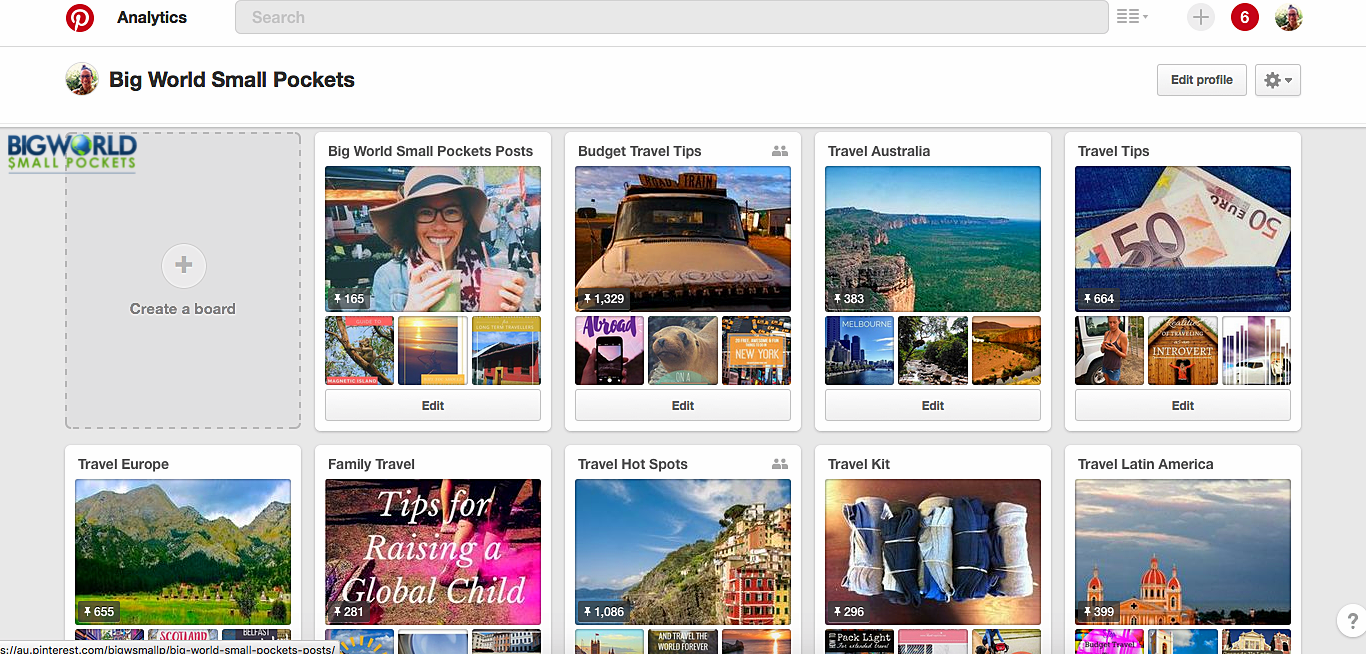Screen dimensions: 1366x654
Task: Click the group icon on Budget Travel Tips
Action: coord(780,151)
